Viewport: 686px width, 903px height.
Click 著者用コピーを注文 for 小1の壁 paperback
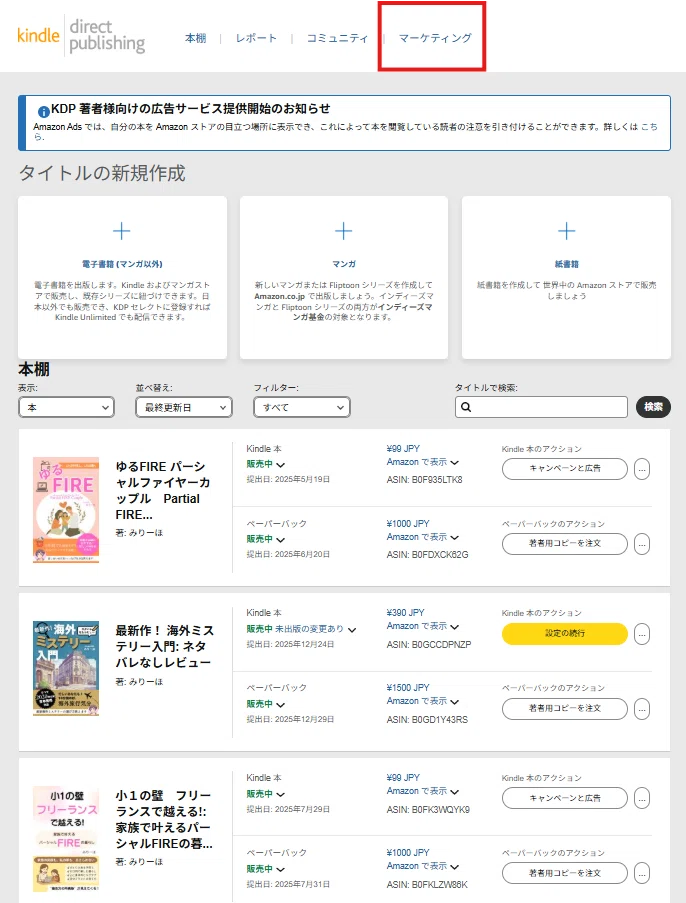point(564,872)
